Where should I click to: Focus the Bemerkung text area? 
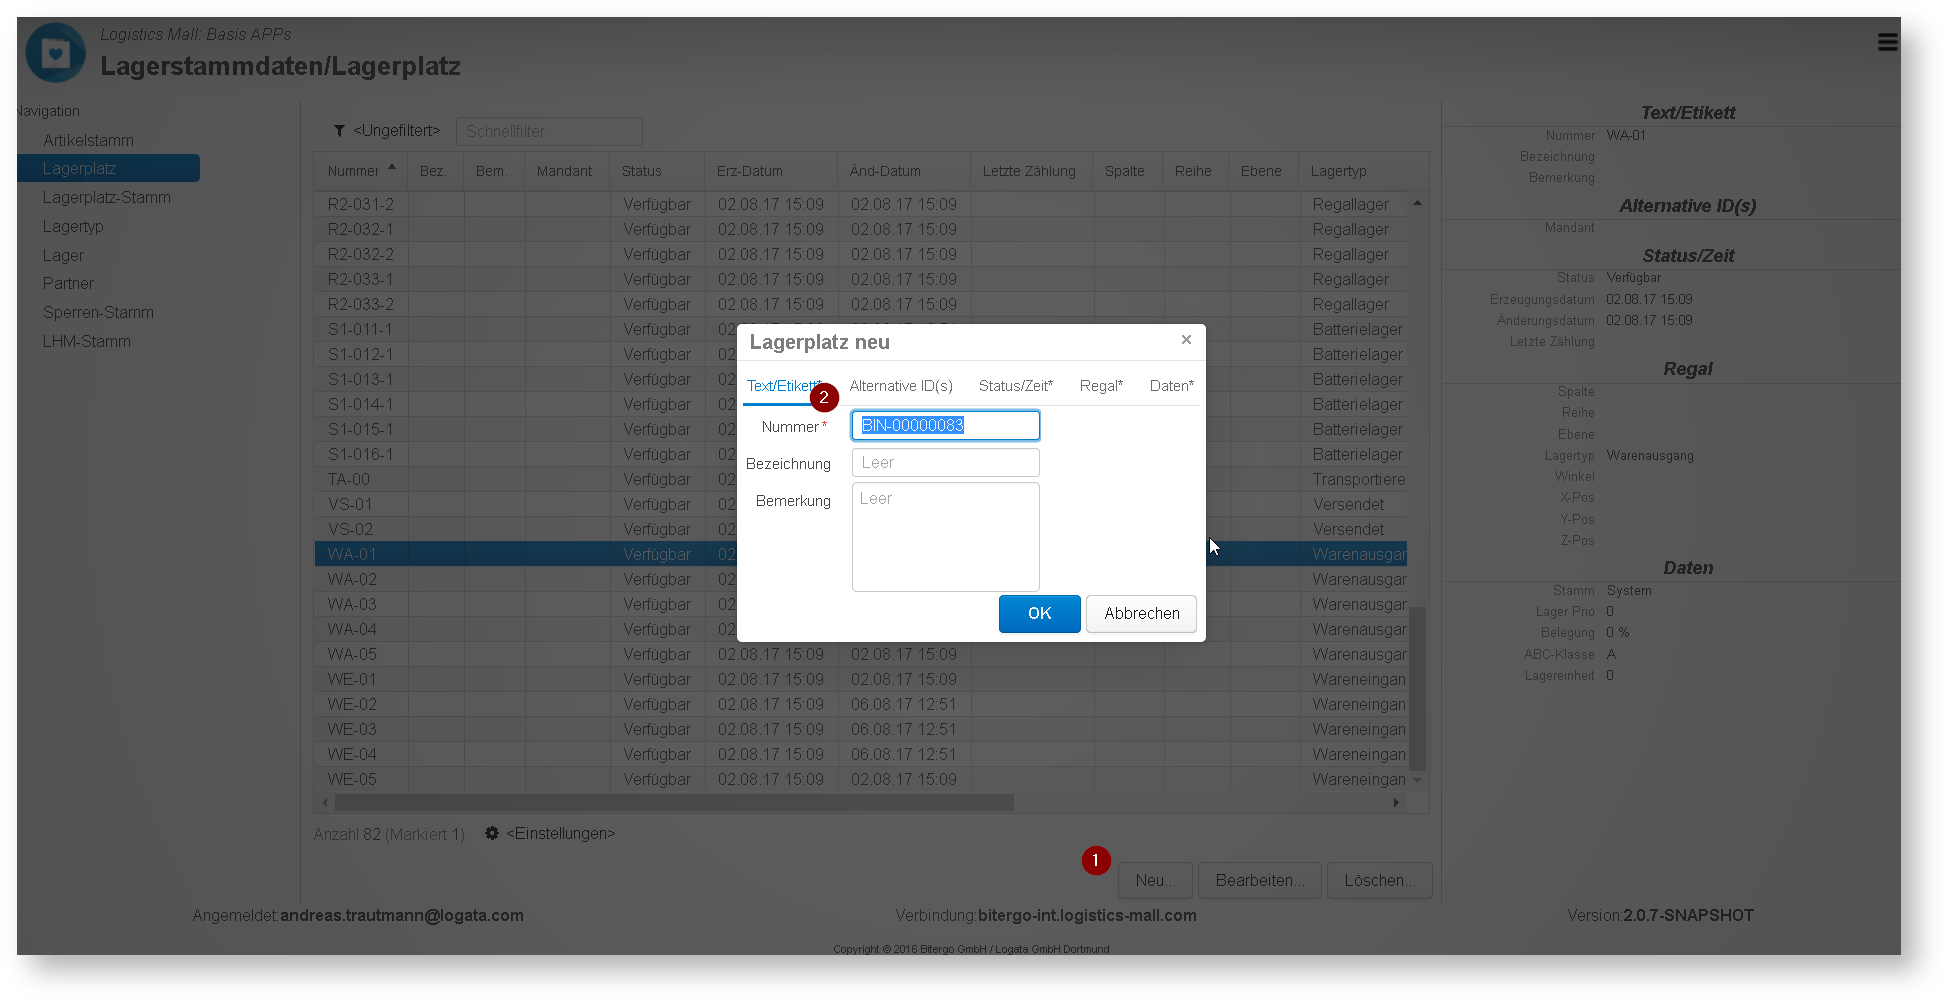[946, 537]
